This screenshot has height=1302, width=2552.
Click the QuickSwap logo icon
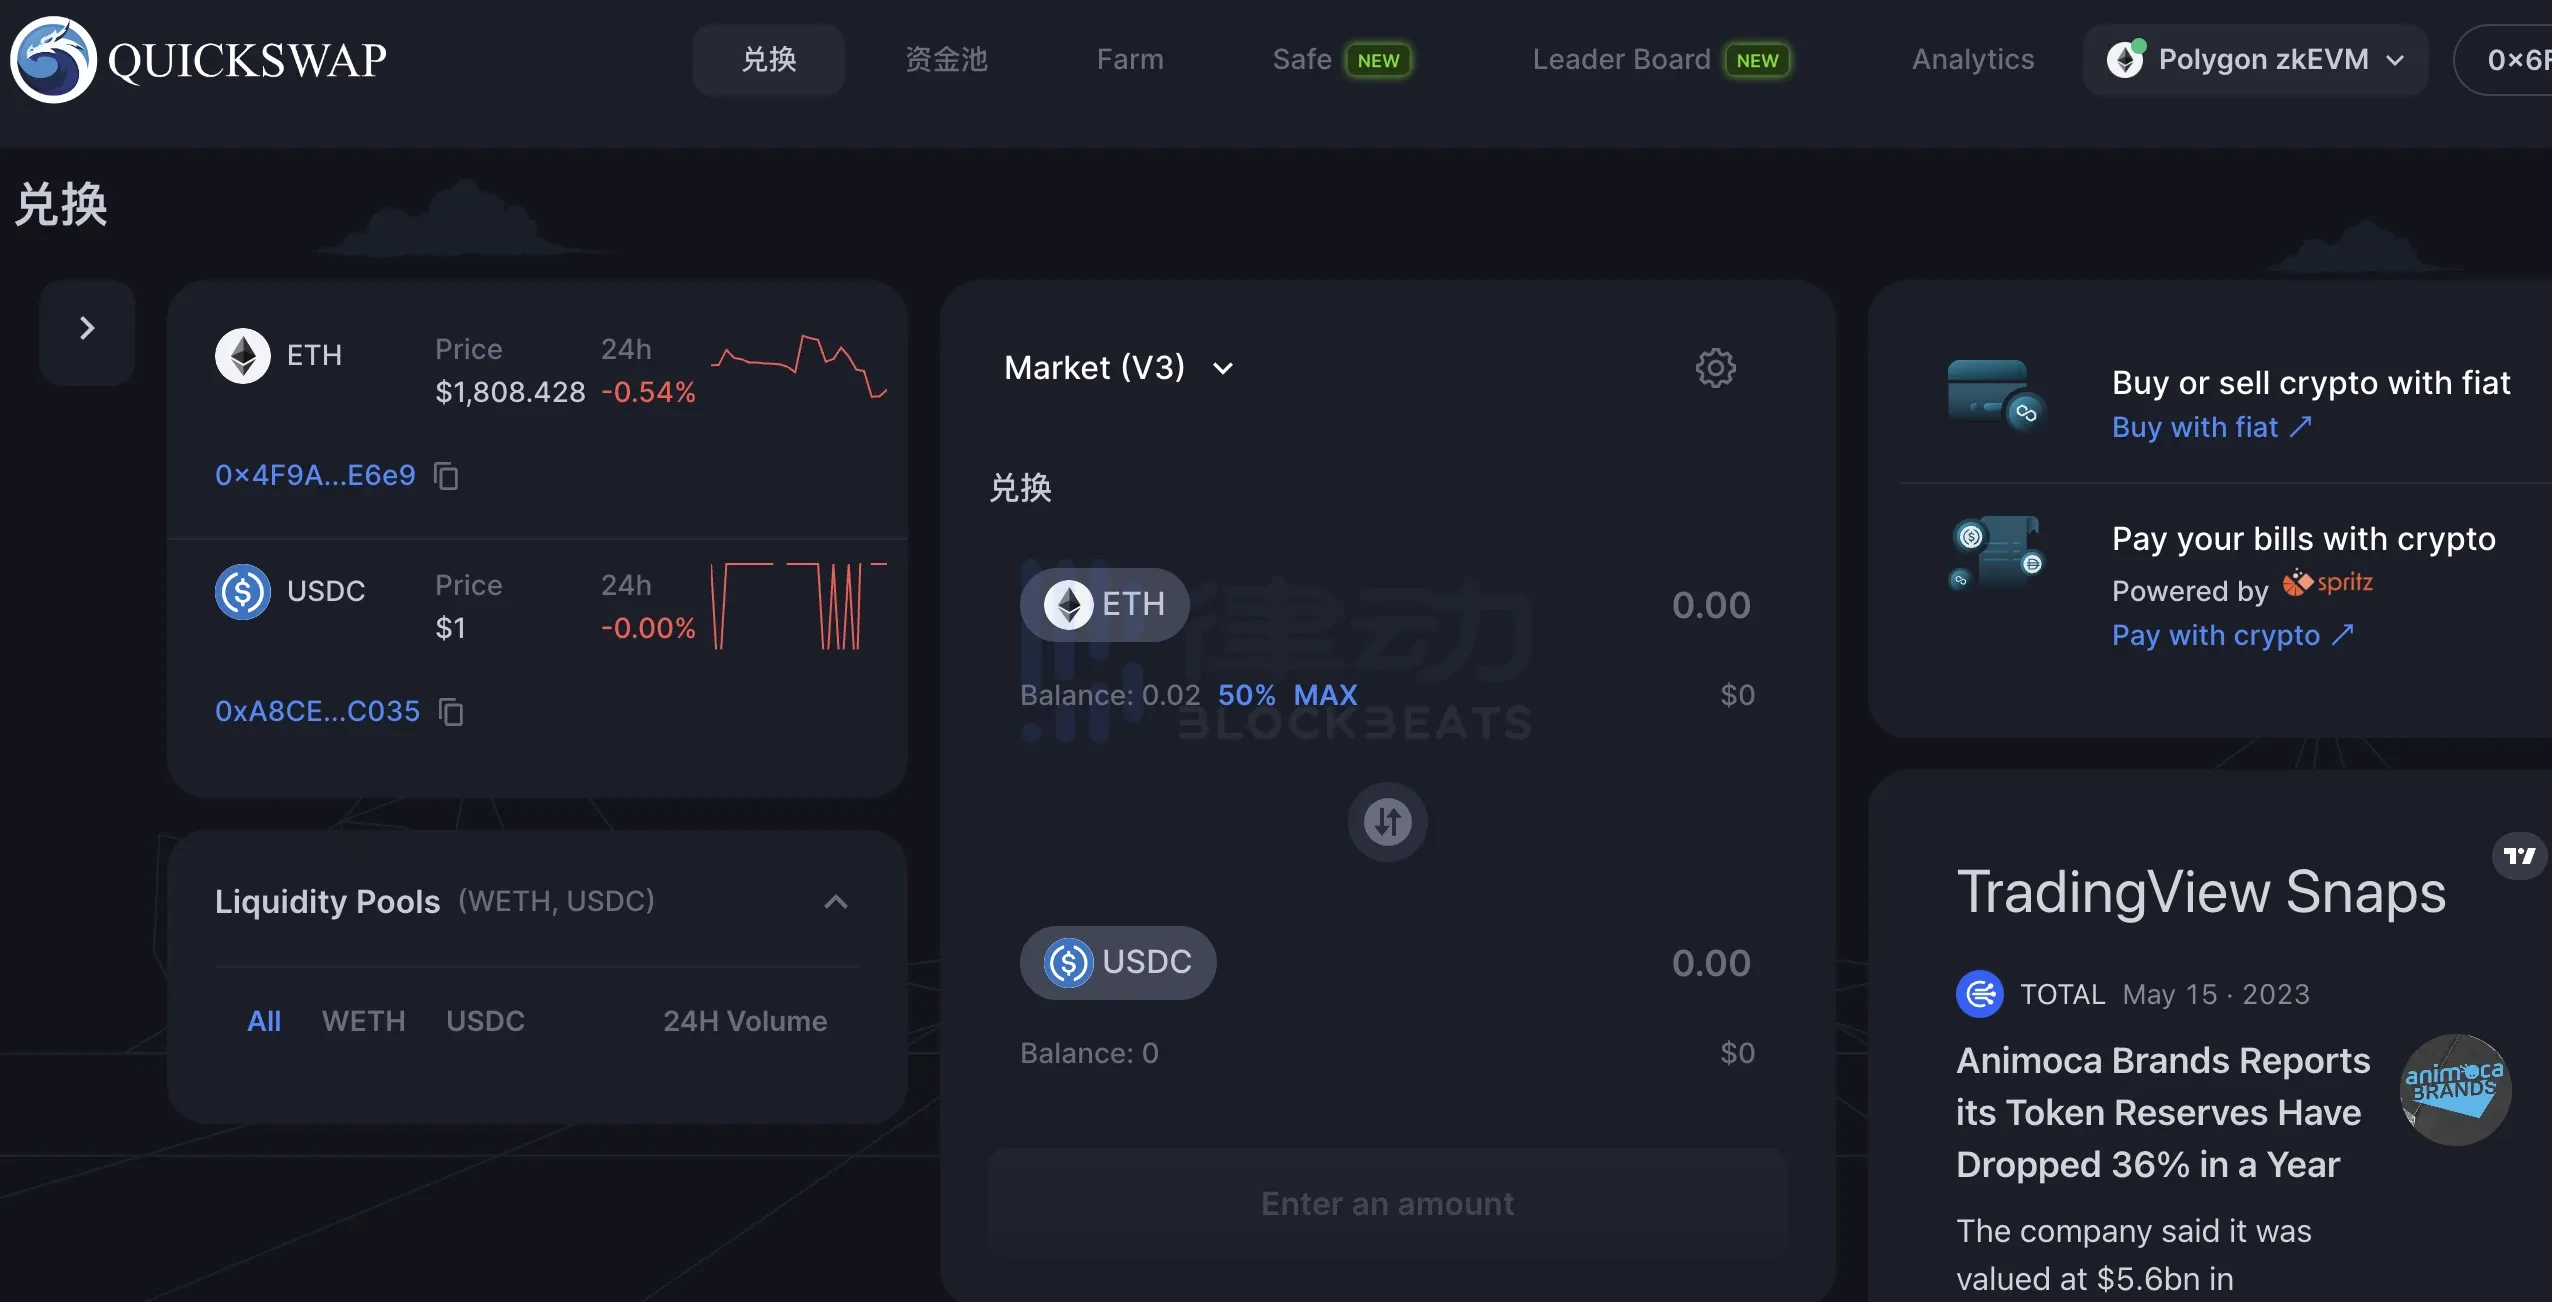point(51,58)
